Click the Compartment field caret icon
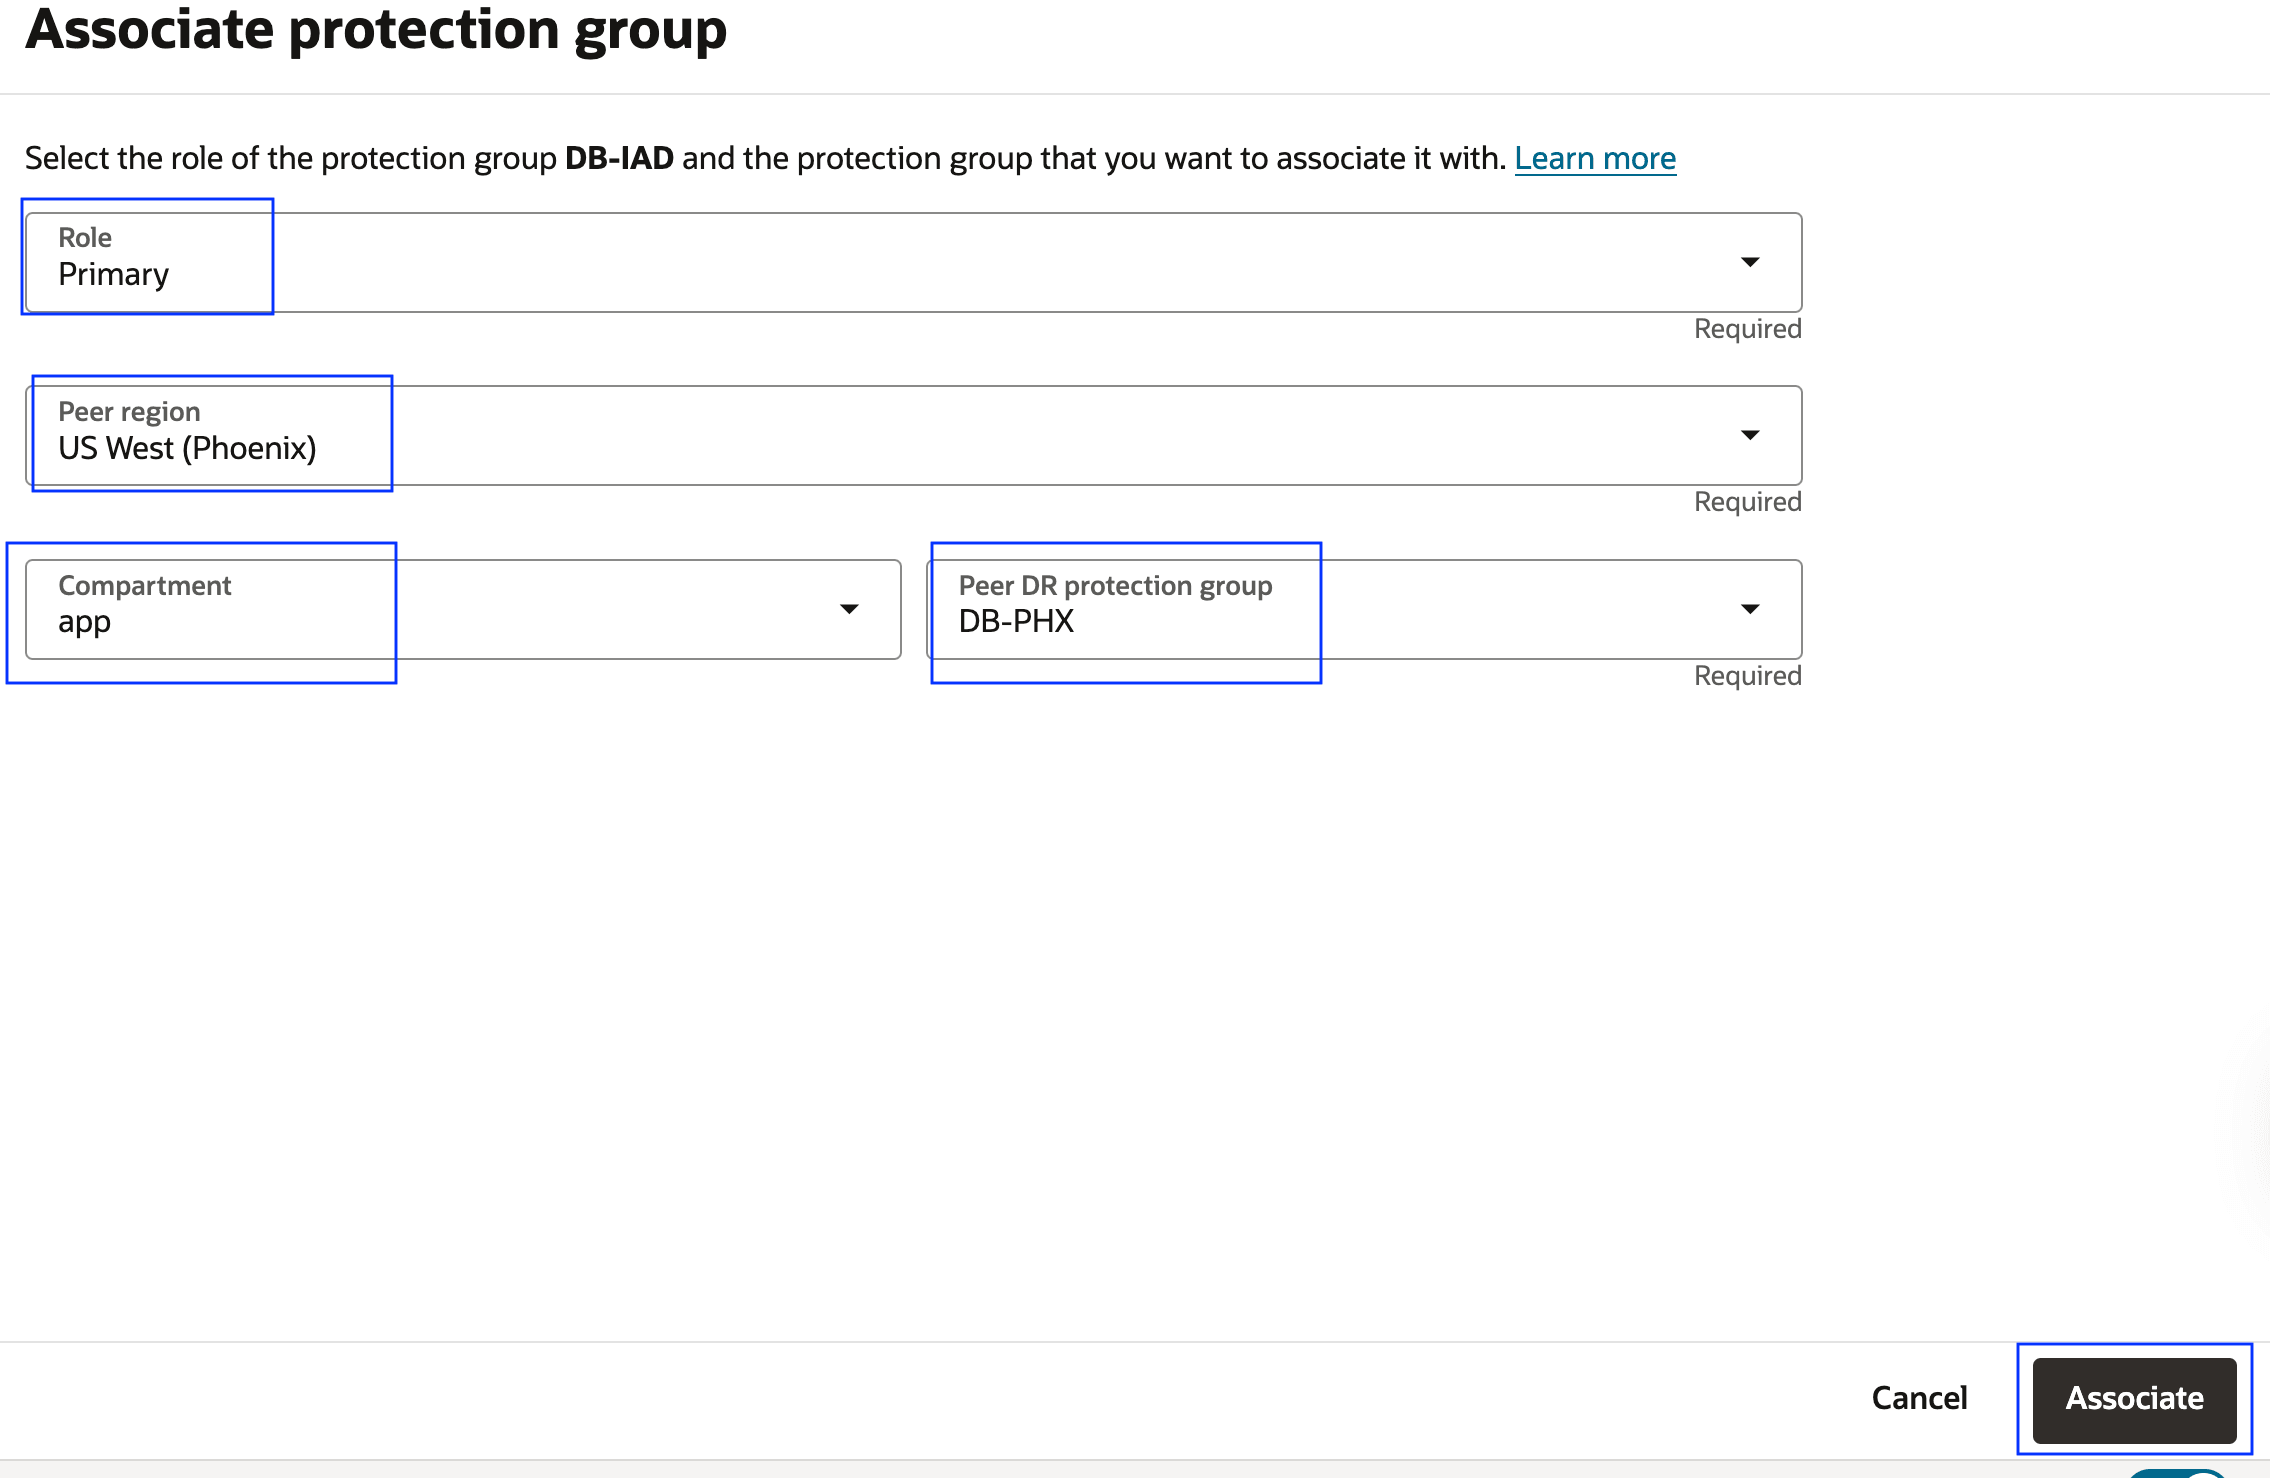2270x1478 pixels. tap(849, 609)
